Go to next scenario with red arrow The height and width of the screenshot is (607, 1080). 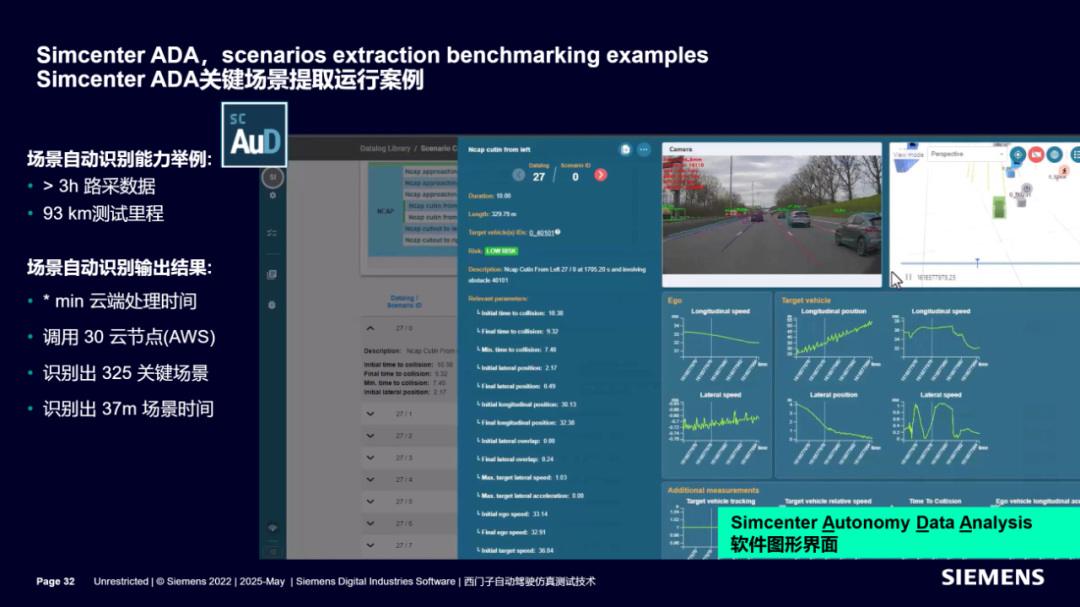601,175
